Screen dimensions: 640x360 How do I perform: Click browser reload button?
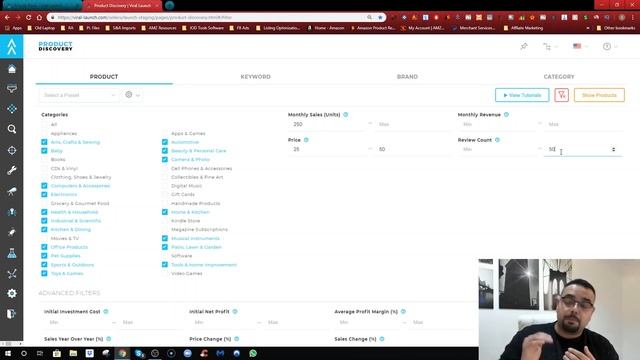28,18
